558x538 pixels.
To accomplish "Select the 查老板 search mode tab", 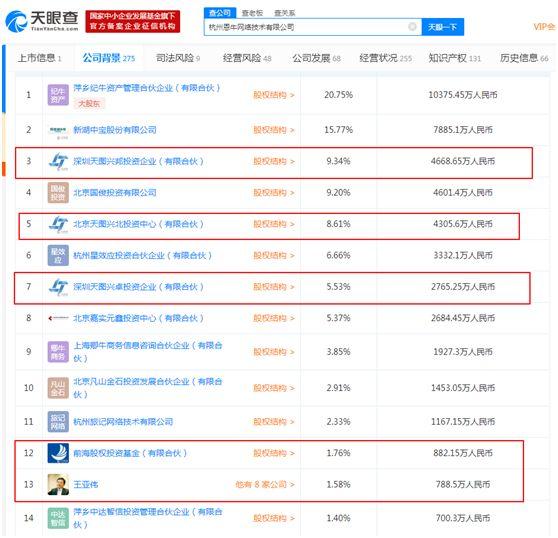I will click(x=252, y=13).
